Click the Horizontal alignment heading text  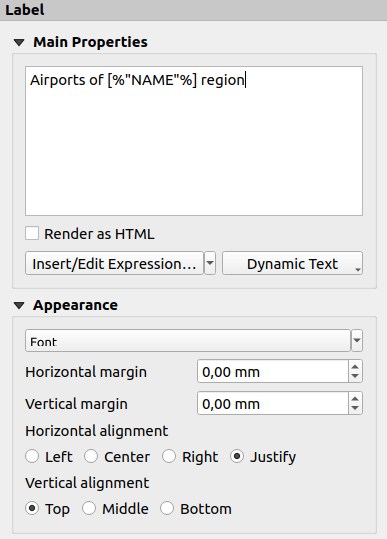[97, 431]
